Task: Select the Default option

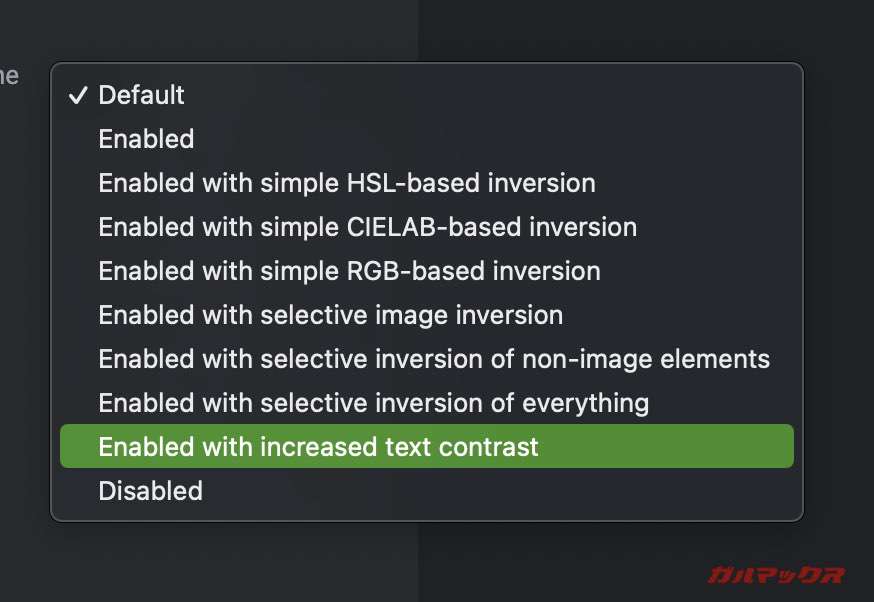Action: click(141, 95)
